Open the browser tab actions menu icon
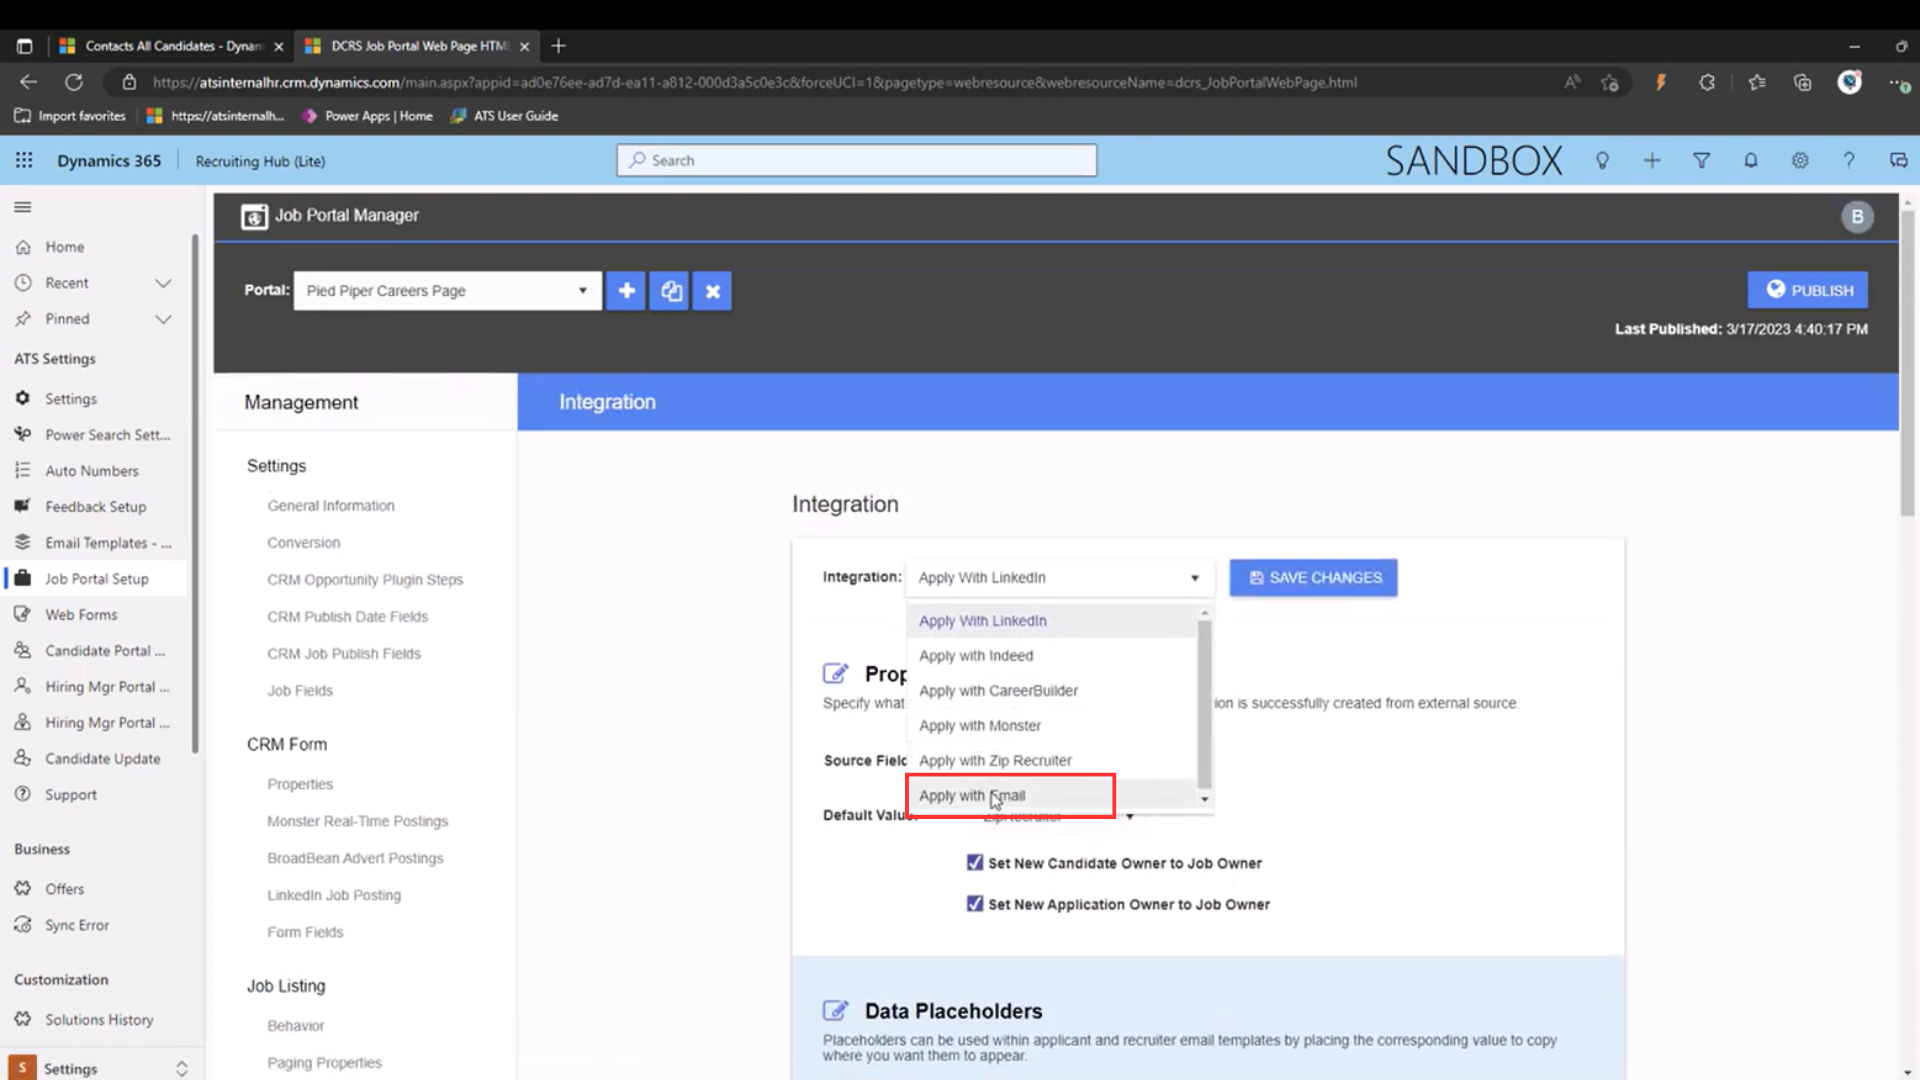Image resolution: width=1920 pixels, height=1080 pixels. pyautogui.click(x=25, y=46)
